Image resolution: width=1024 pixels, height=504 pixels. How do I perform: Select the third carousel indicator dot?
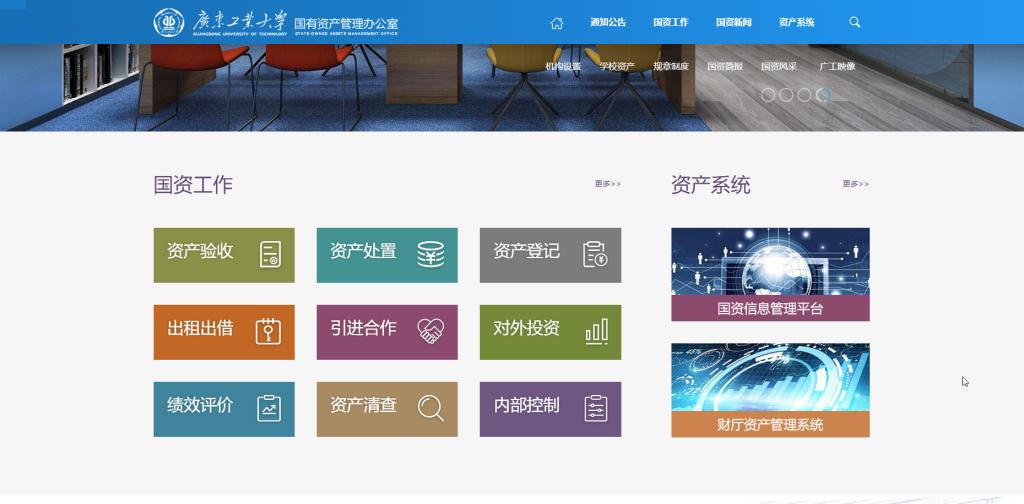click(804, 95)
